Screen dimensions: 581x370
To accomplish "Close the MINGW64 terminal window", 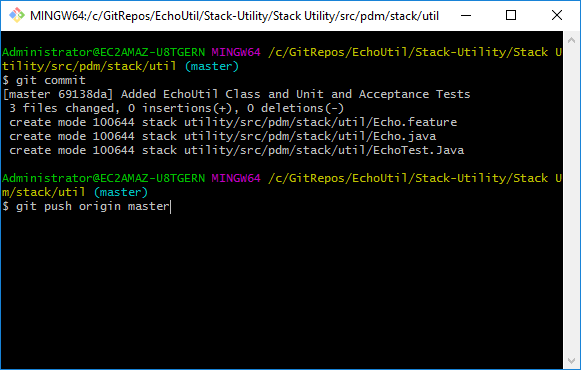I will coord(557,16).
